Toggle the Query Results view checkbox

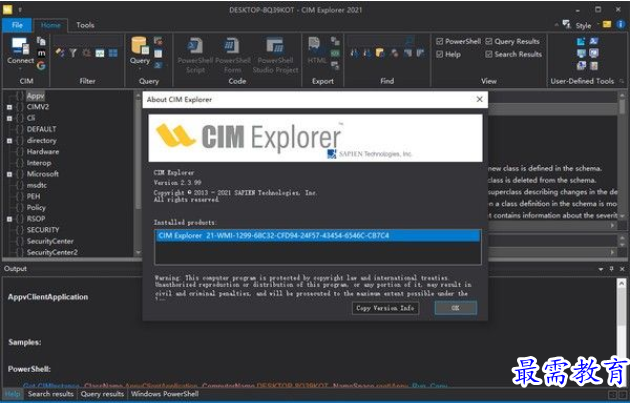pyautogui.click(x=489, y=41)
